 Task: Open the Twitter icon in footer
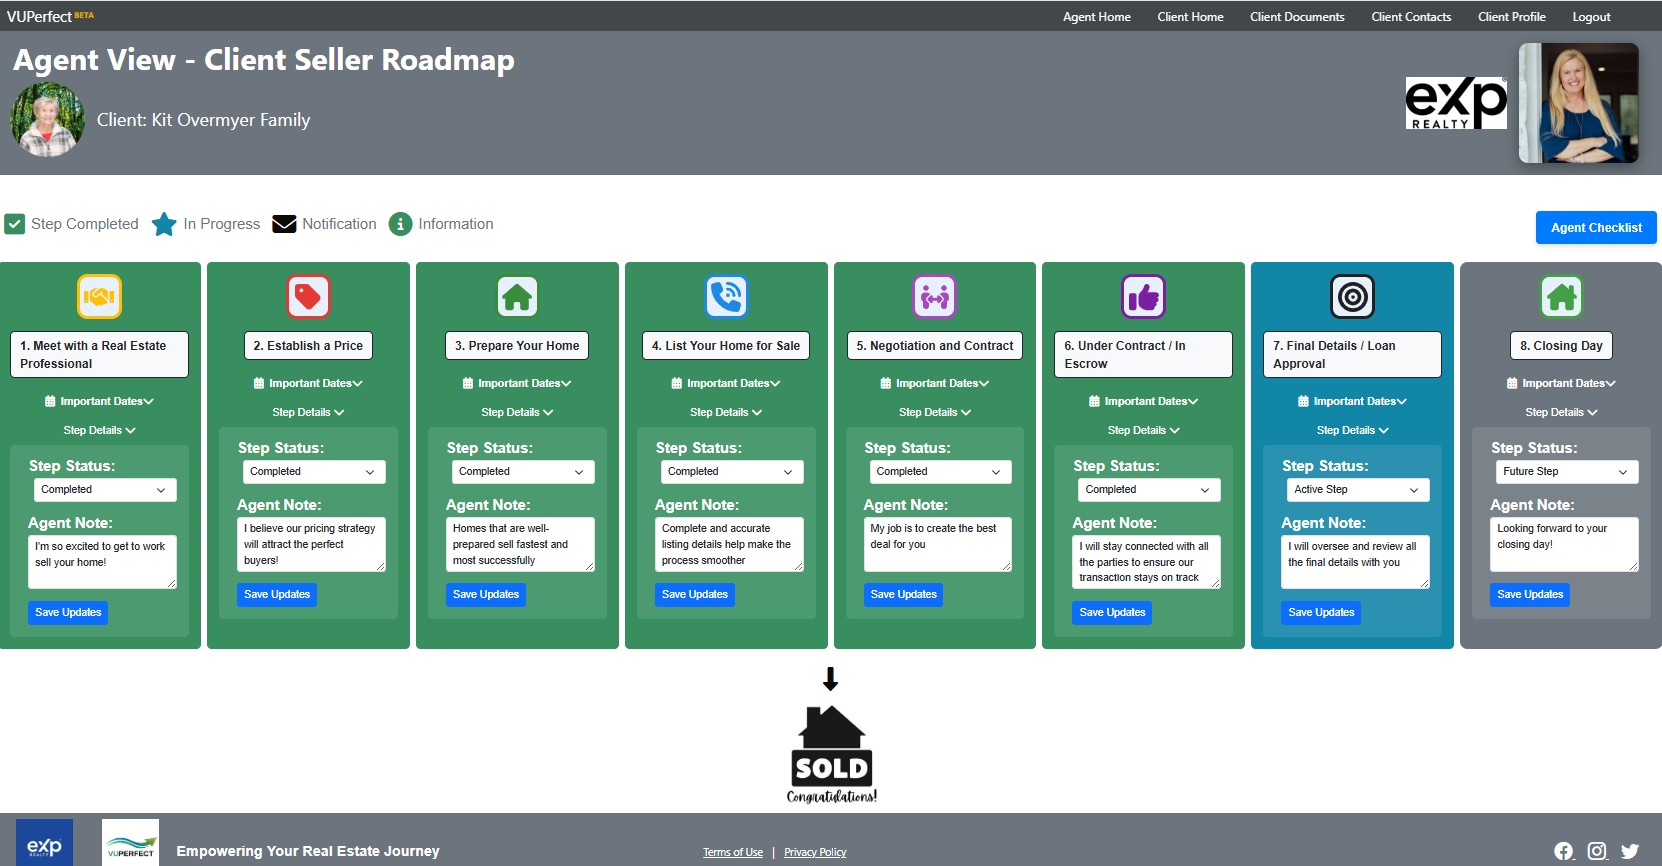1630,851
